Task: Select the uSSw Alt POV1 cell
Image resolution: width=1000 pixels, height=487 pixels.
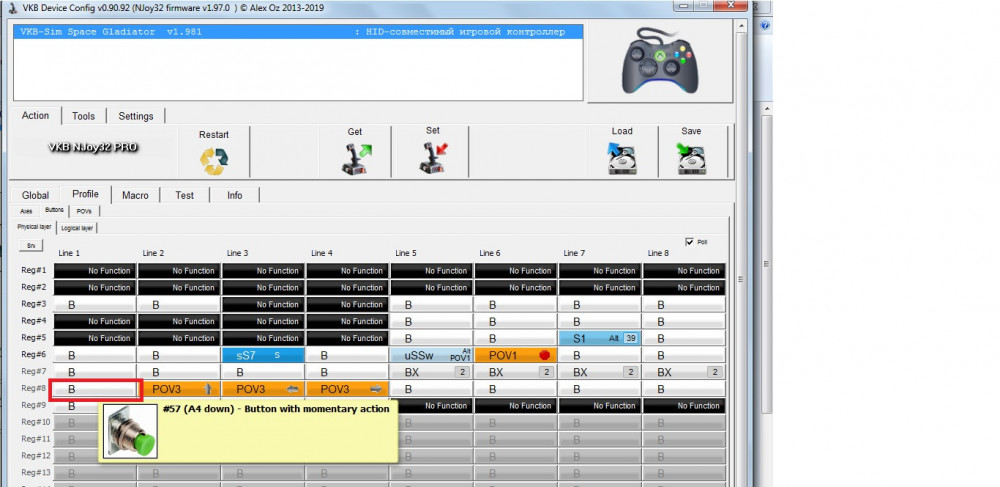Action: [432, 355]
